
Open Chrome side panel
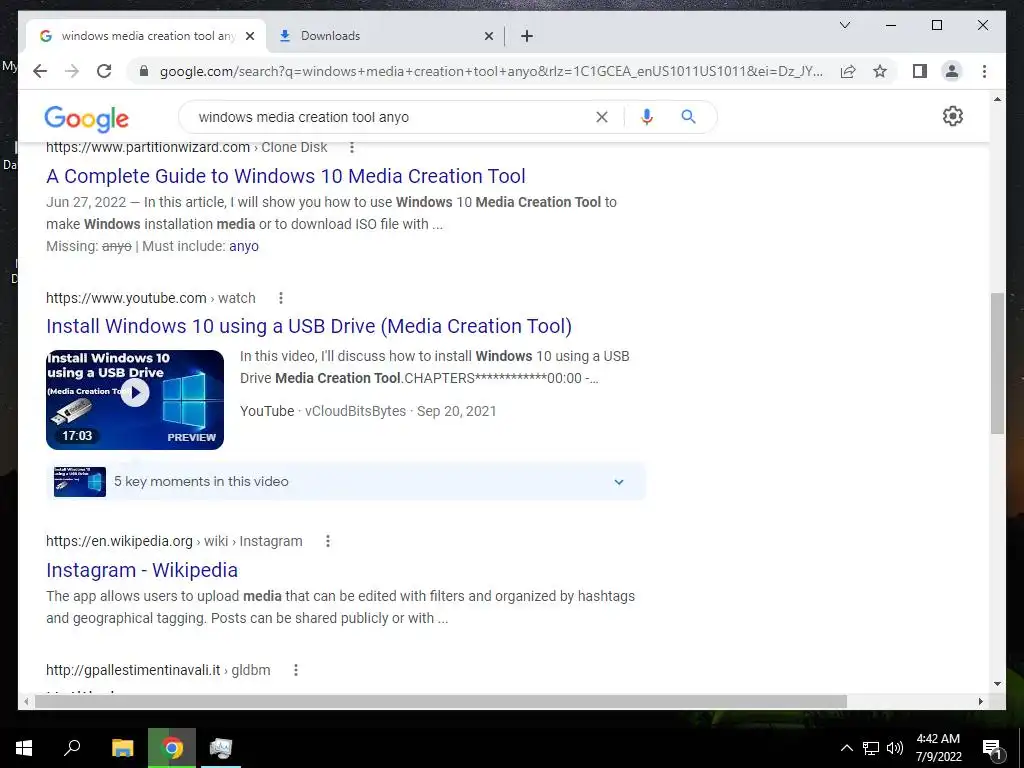point(920,71)
